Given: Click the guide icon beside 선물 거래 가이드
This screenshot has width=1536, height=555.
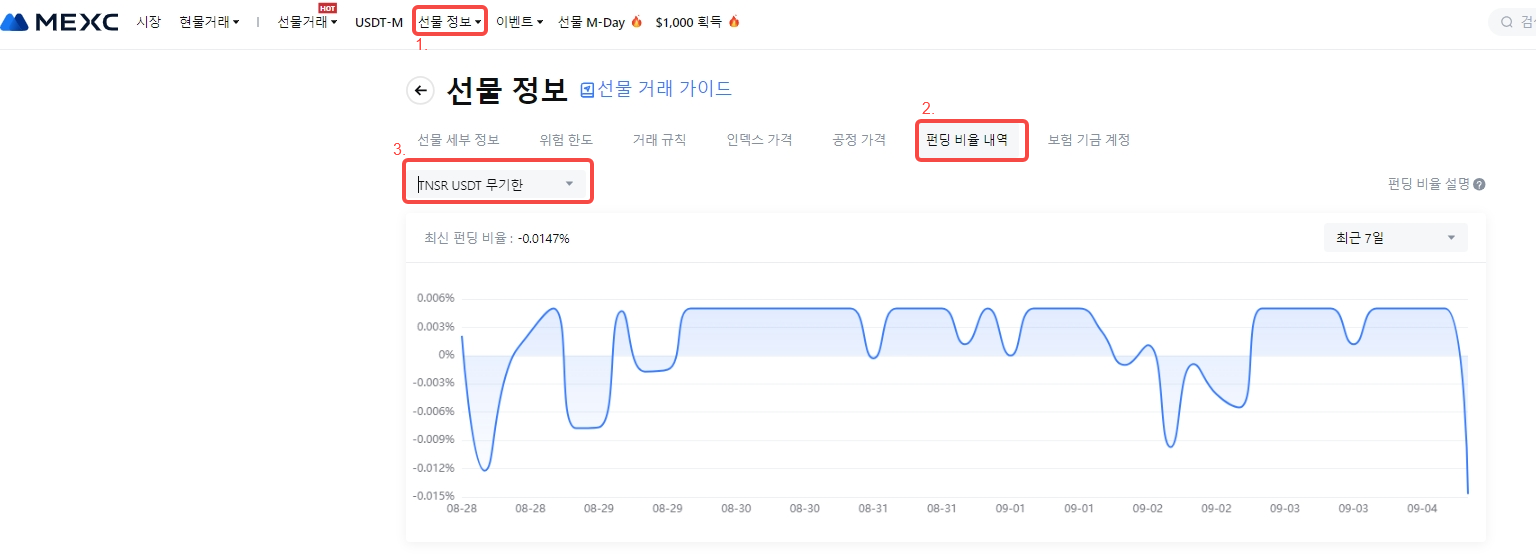Looking at the screenshot, I should 588,89.
